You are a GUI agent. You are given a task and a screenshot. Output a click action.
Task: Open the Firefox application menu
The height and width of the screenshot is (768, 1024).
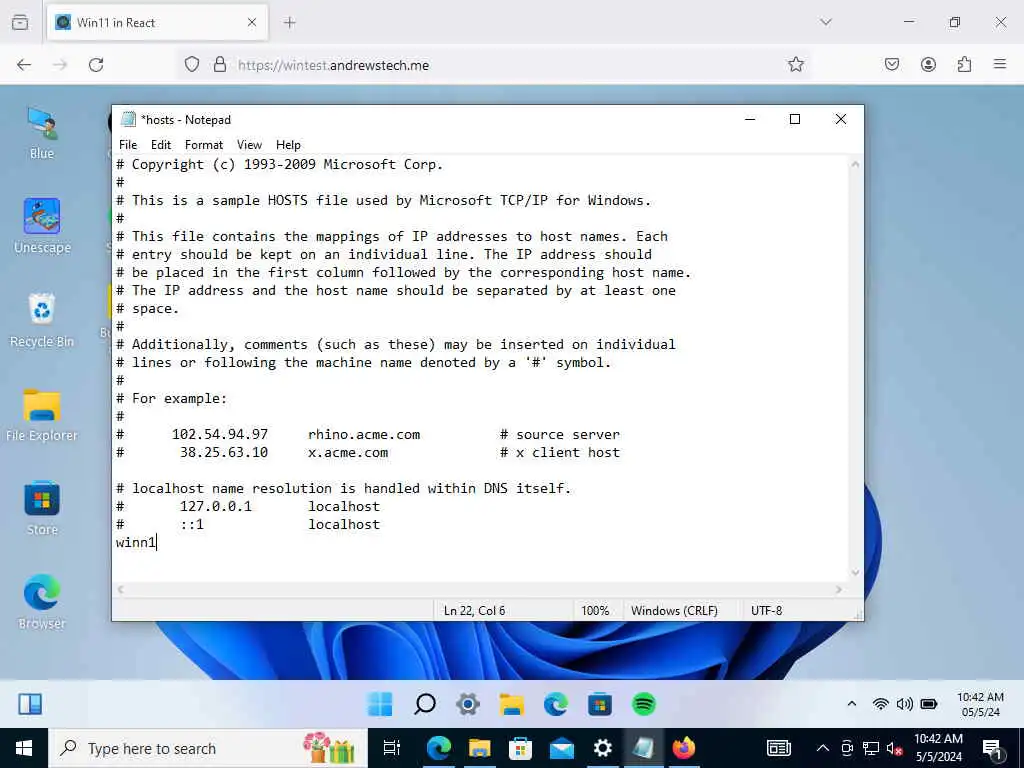coord(1000,65)
